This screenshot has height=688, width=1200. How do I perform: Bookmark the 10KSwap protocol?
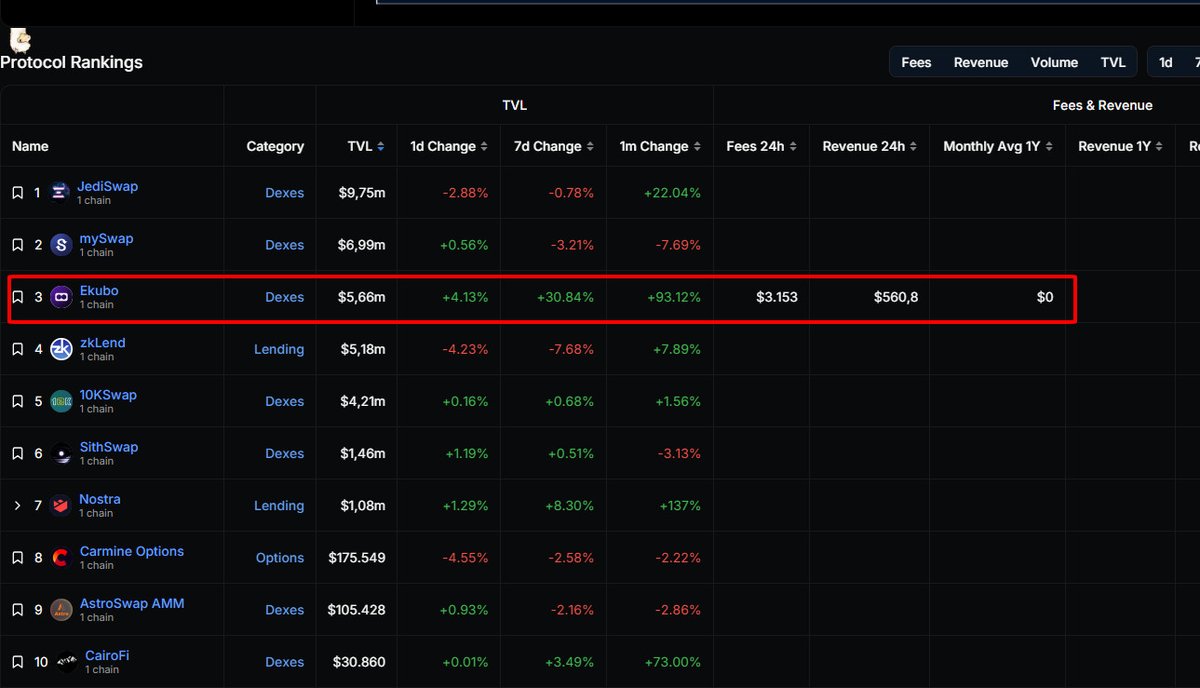pos(17,401)
